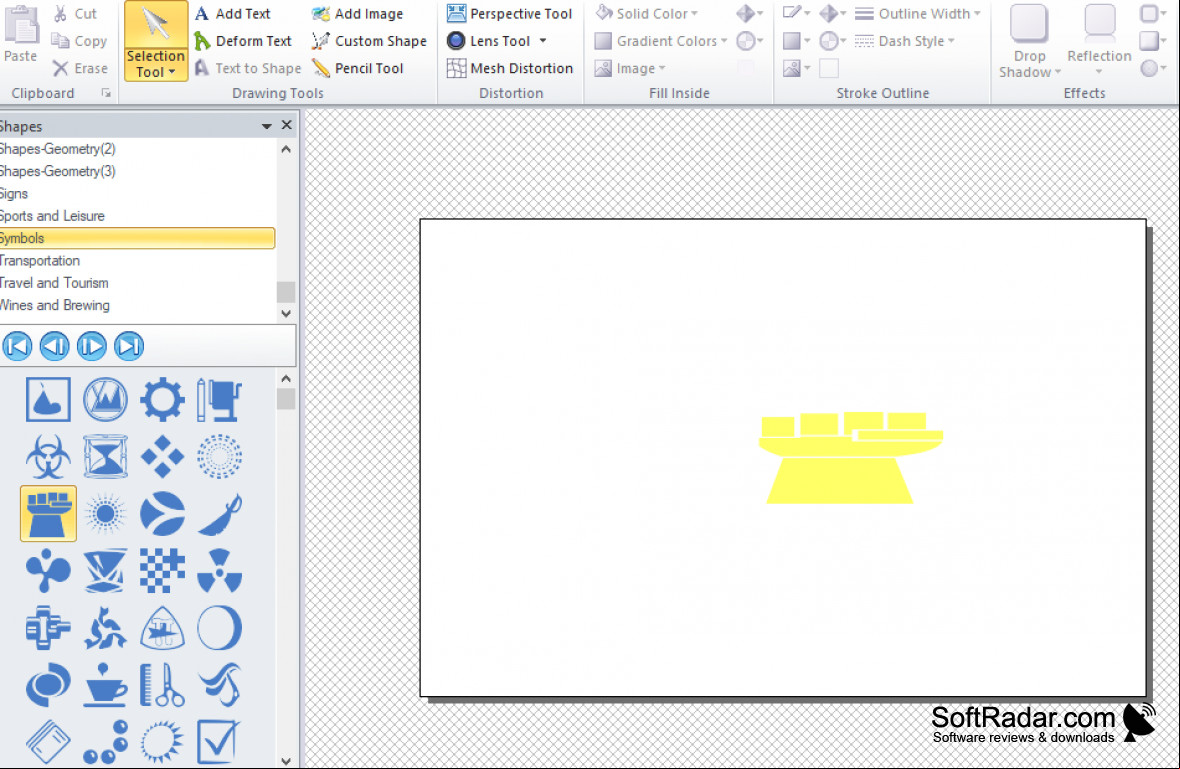
Task: Select Sports and Leisure category
Action: tap(138, 216)
